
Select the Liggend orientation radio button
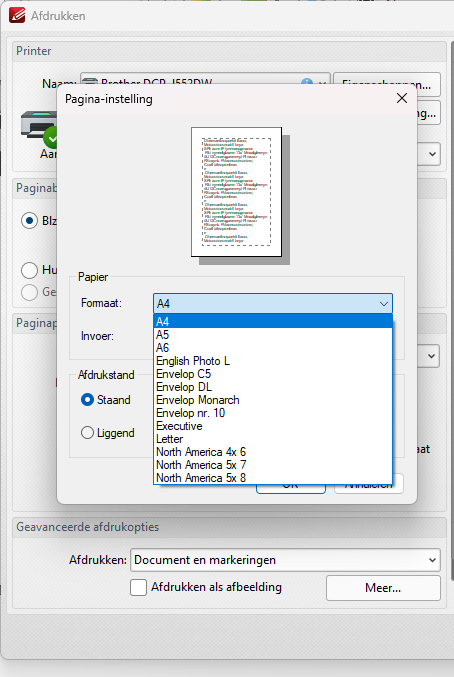[87, 433]
